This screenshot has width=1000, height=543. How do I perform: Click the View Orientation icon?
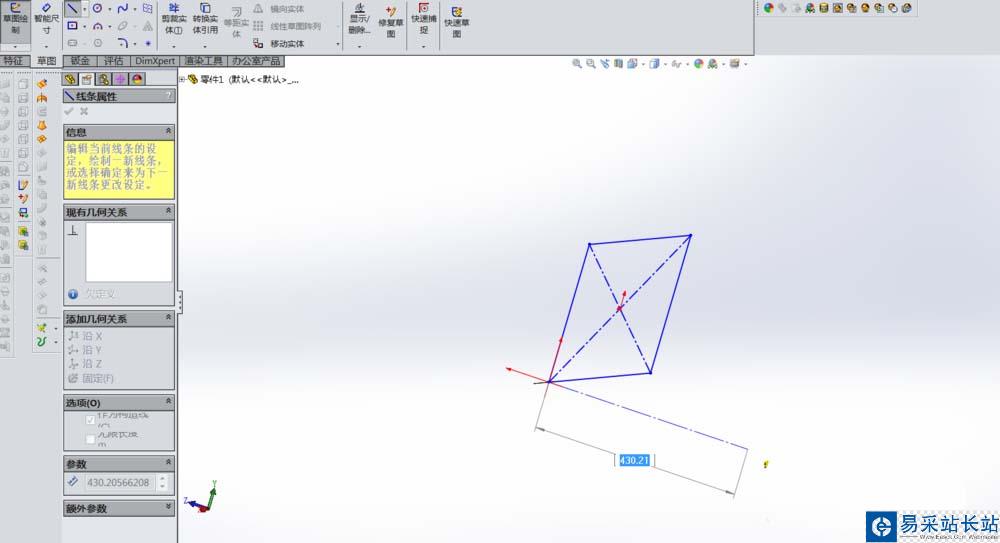pyautogui.click(x=632, y=64)
